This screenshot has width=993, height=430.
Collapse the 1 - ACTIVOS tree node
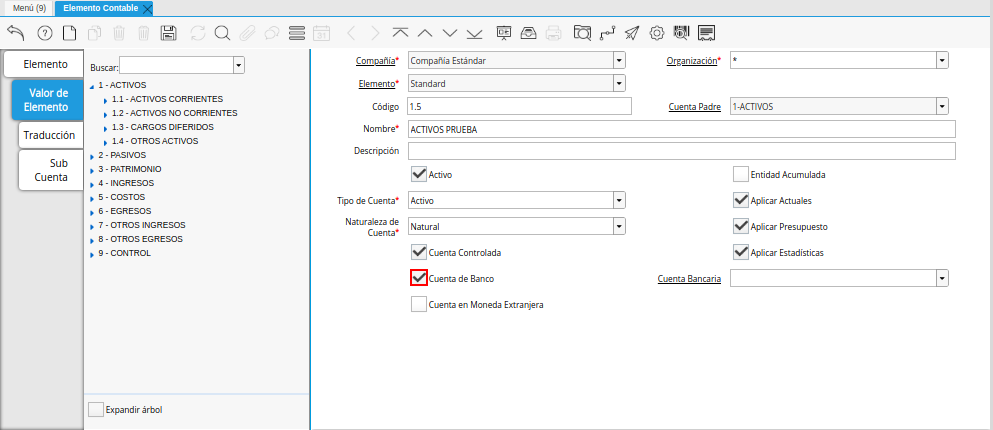[92, 86]
